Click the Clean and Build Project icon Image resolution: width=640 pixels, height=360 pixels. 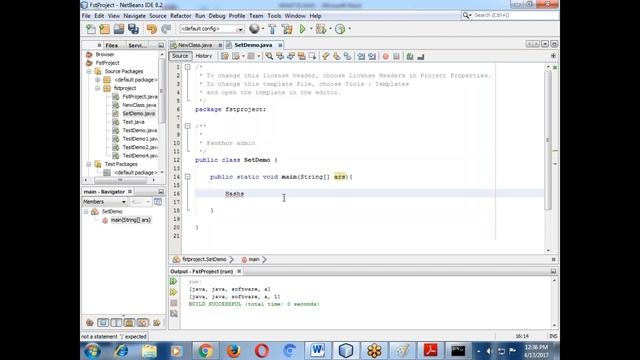tap(287, 29)
